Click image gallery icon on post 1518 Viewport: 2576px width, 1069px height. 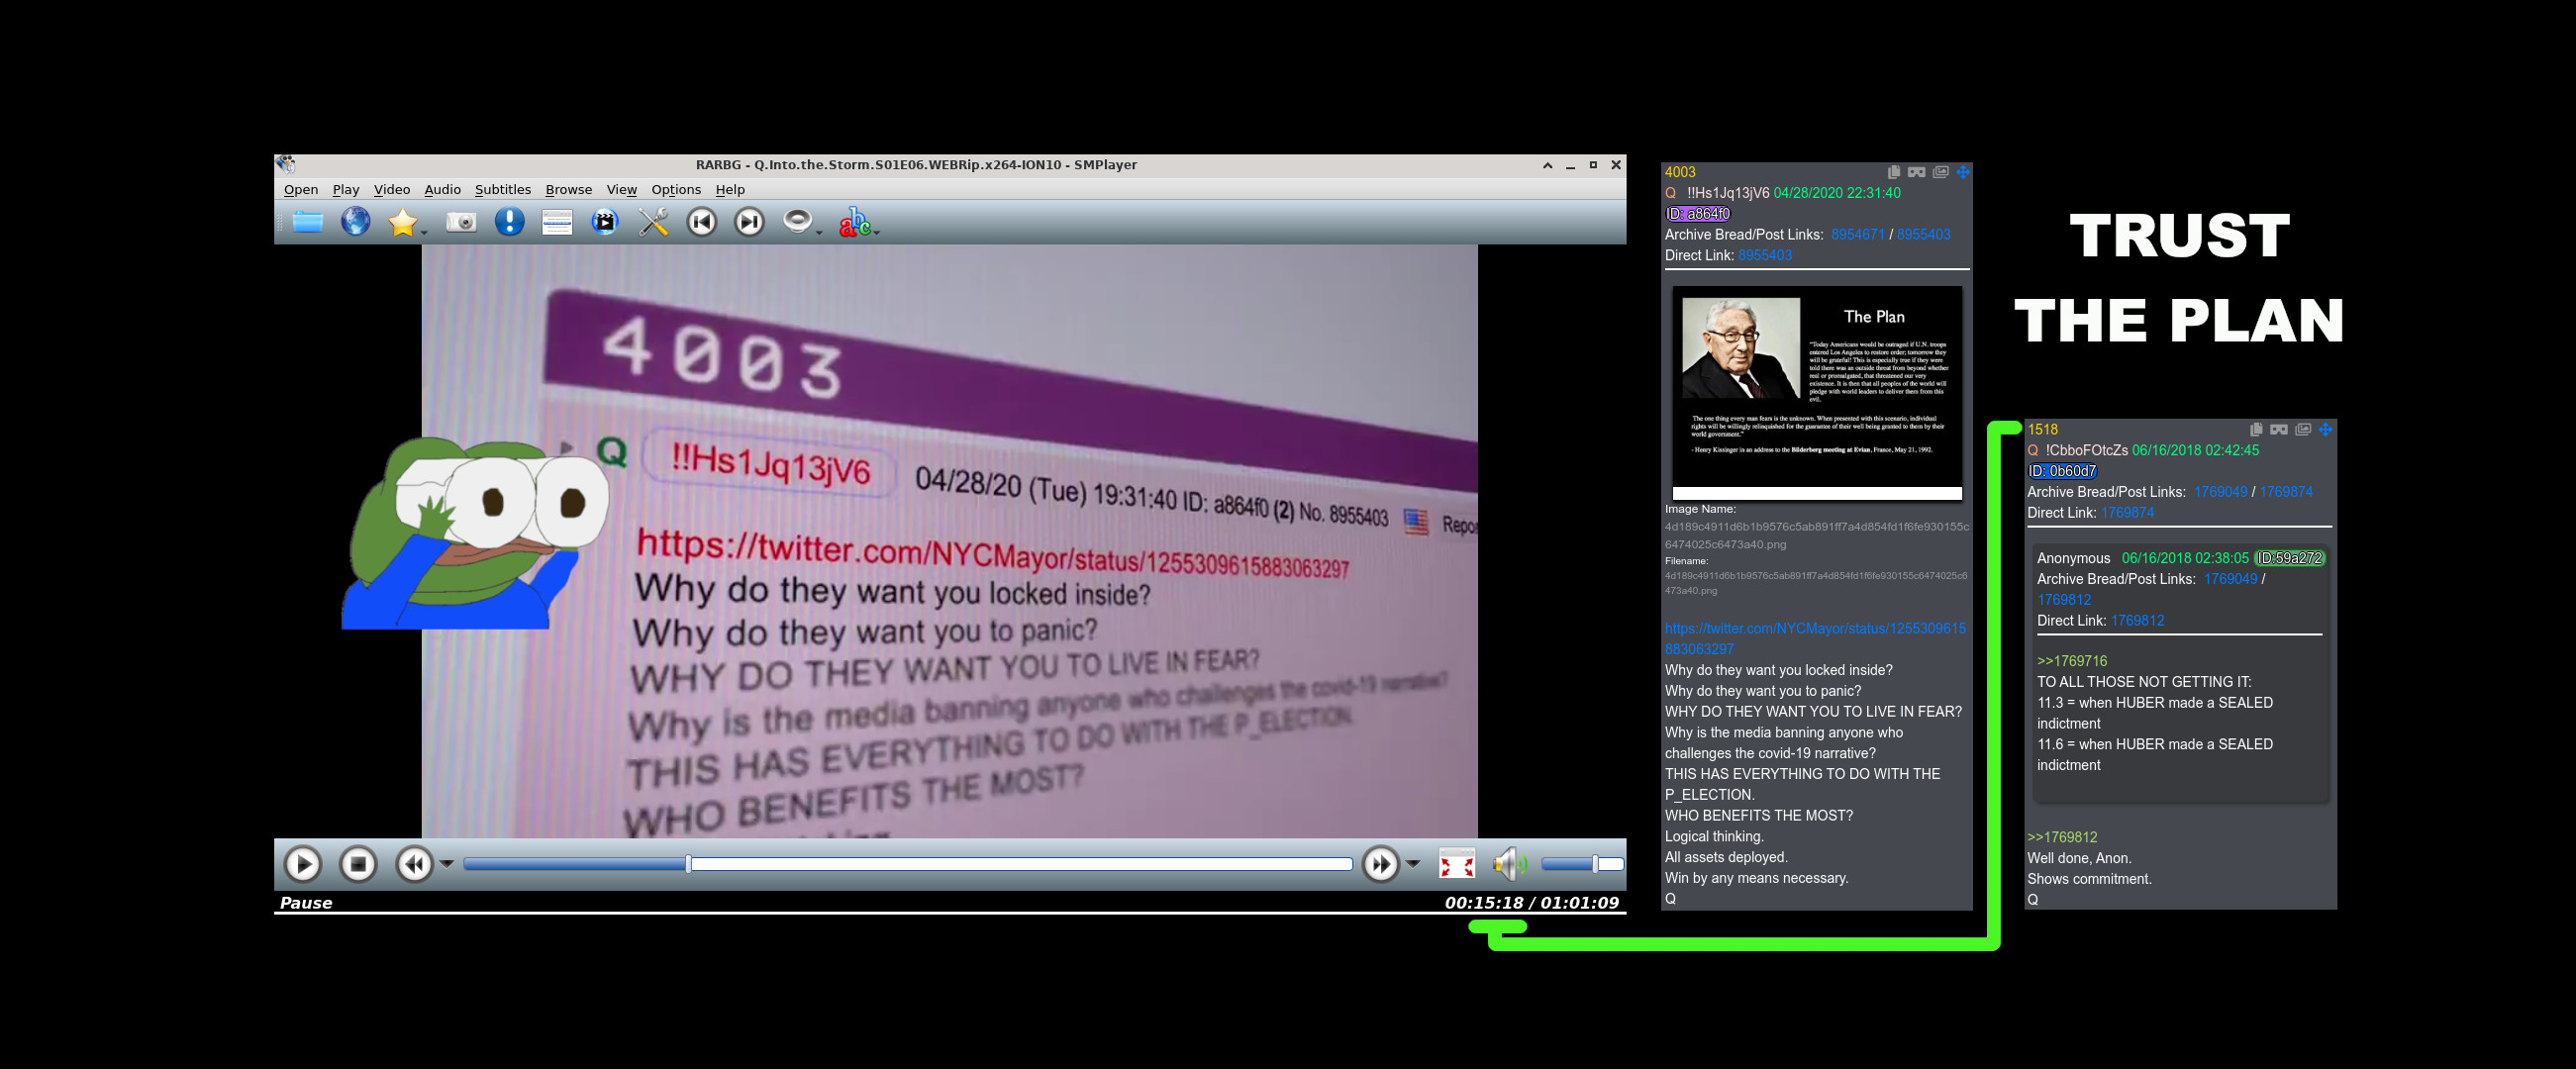coord(2303,429)
